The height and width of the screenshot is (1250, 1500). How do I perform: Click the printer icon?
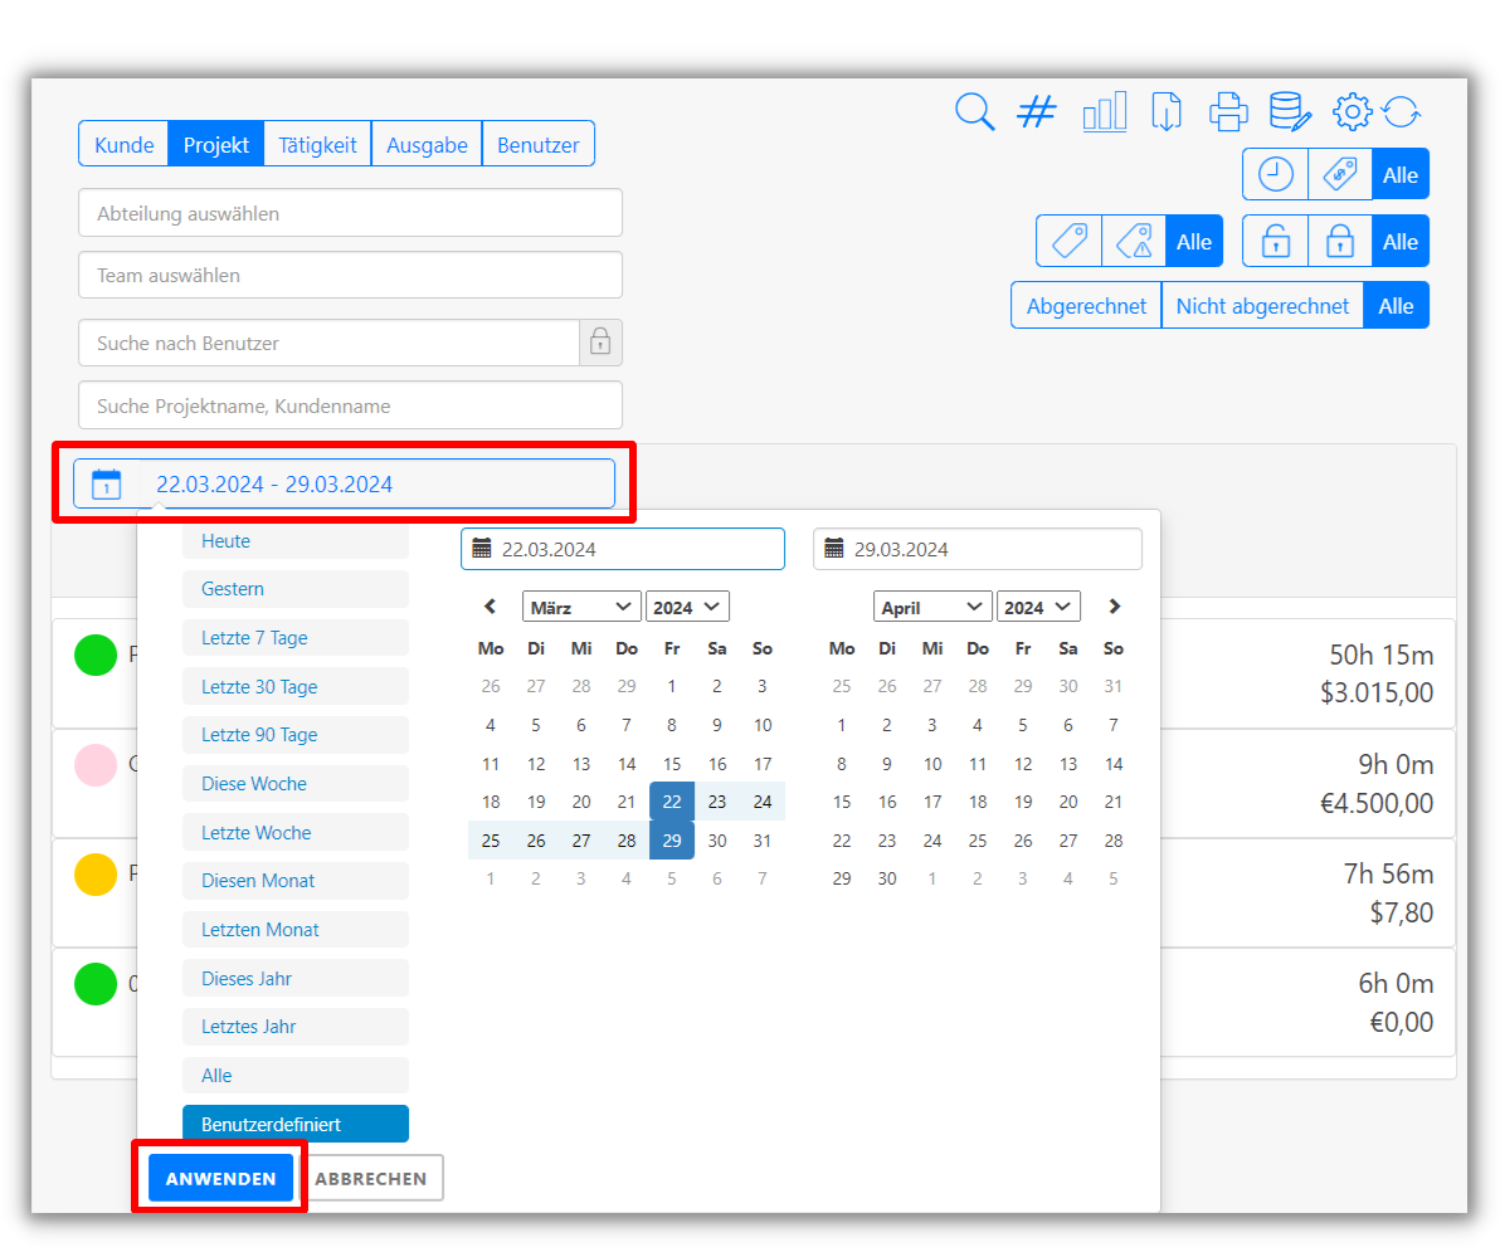click(1228, 112)
